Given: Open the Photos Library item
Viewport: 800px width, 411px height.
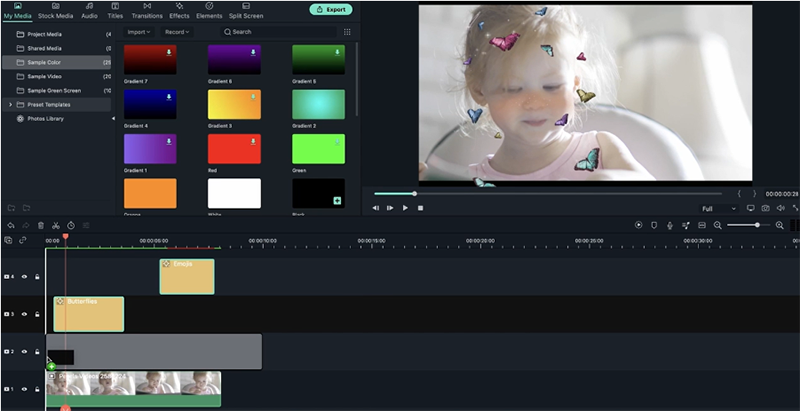Looking at the screenshot, I should 56,119.
